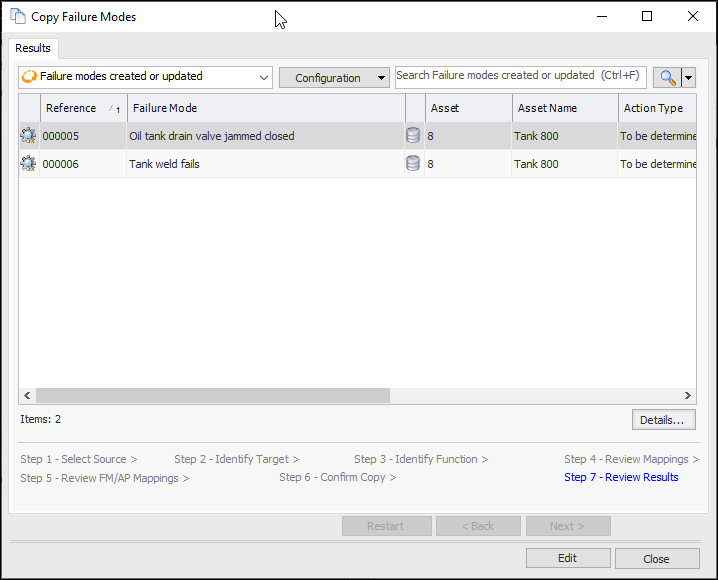Viewport: 718px width, 580px height.
Task: Click the Close button at bottom
Action: pyautogui.click(x=656, y=558)
